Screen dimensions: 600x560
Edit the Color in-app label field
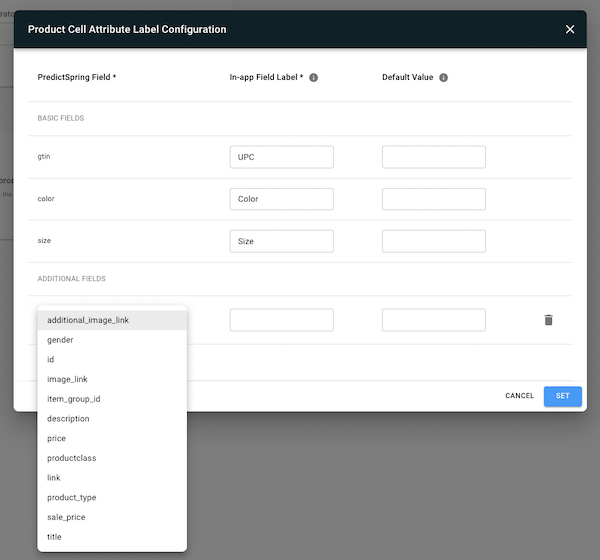282,199
